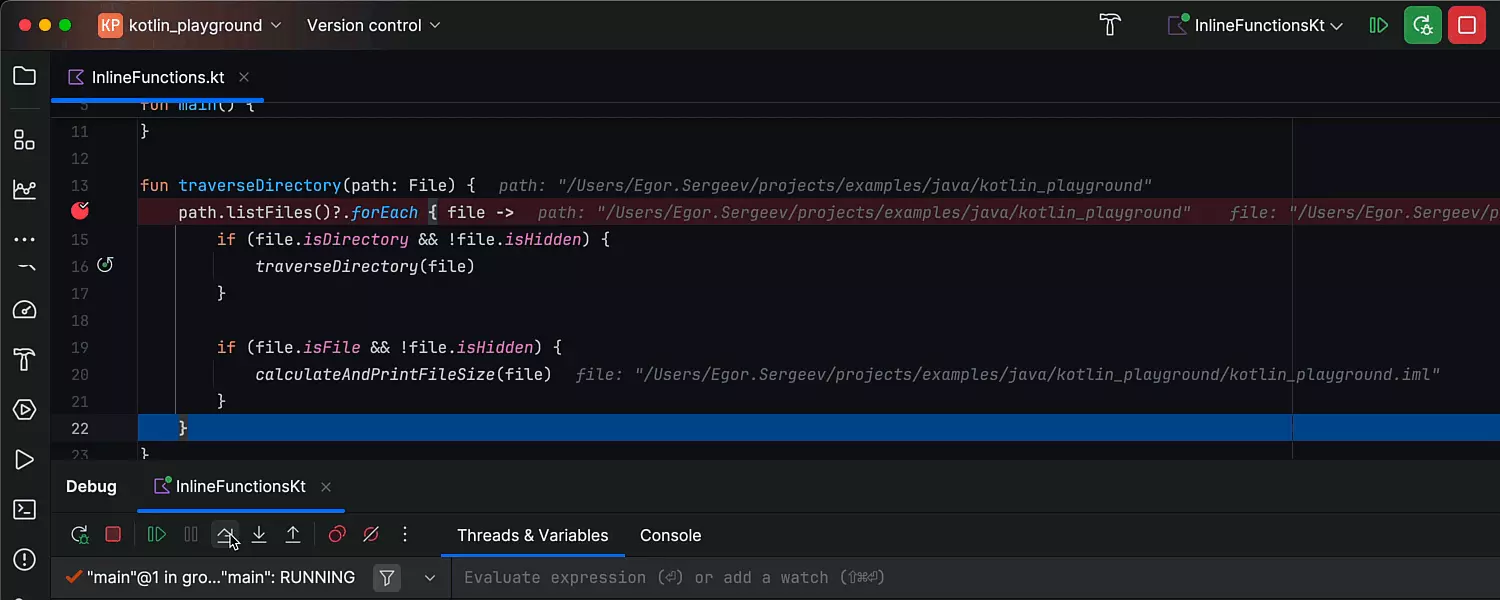Click the Step Into download-arrow icon
1500x600 pixels.
259,535
